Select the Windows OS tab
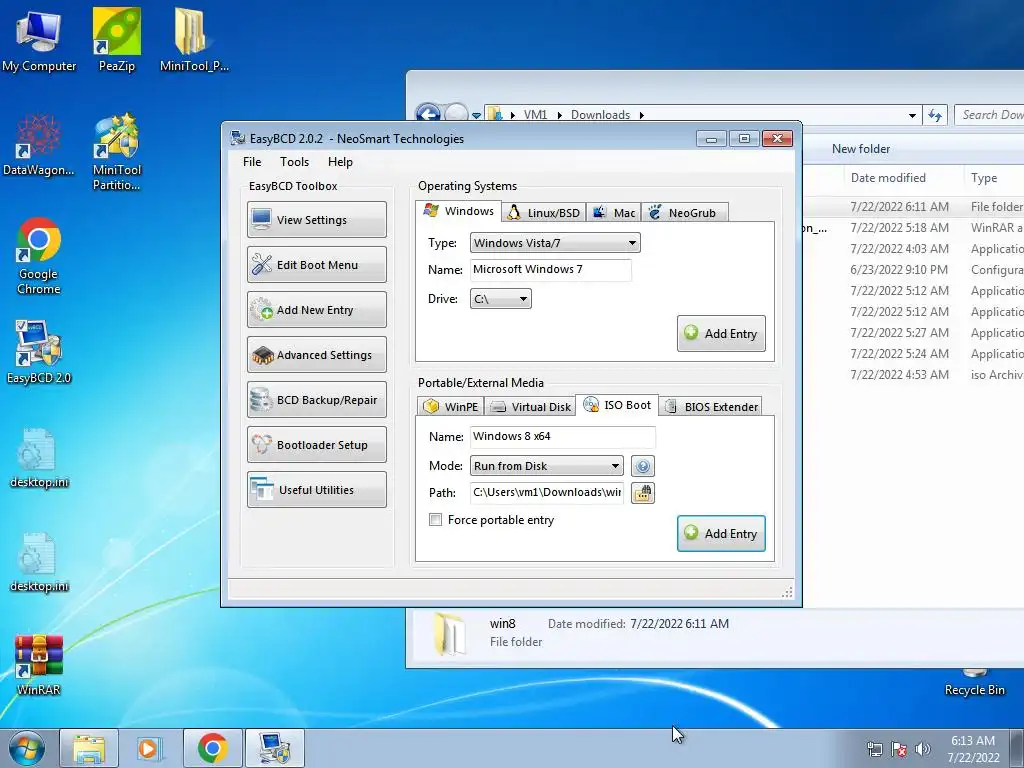 [x=458, y=211]
